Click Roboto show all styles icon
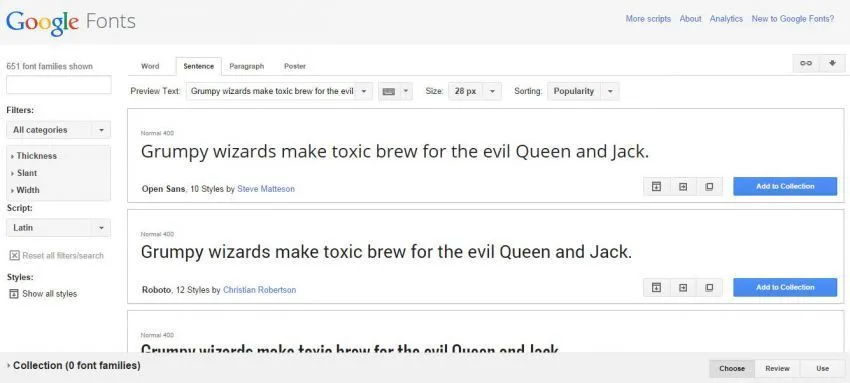Image resolution: width=850 pixels, height=383 pixels. point(656,287)
